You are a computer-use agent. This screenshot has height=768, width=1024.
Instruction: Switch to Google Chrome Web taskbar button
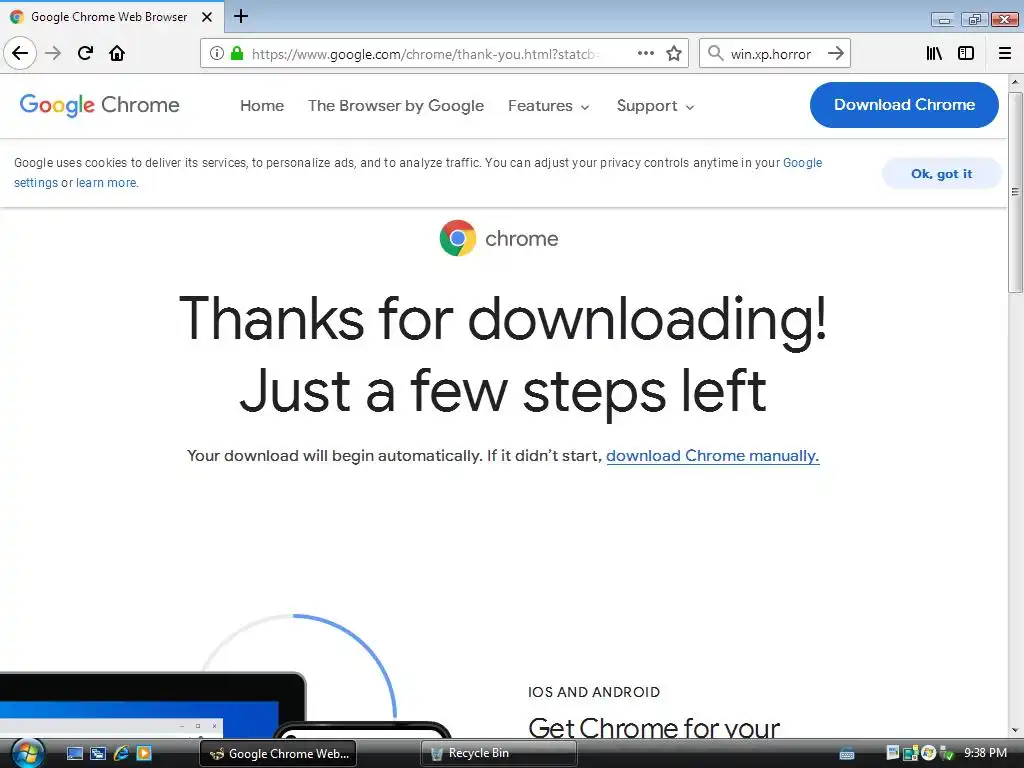coord(278,754)
